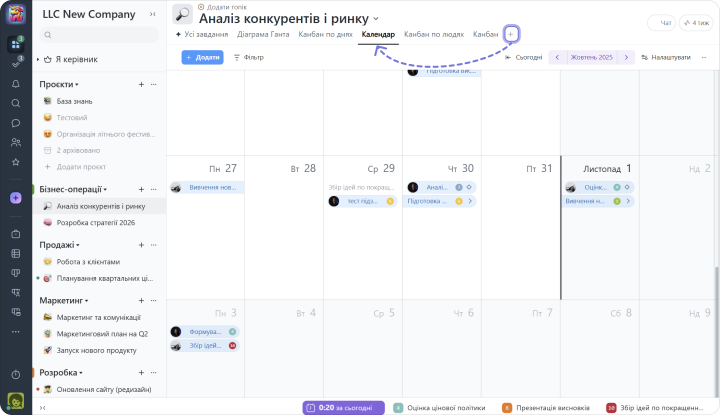Click the plus icon to add a view tab
This screenshot has width=720, height=415.
click(x=511, y=34)
